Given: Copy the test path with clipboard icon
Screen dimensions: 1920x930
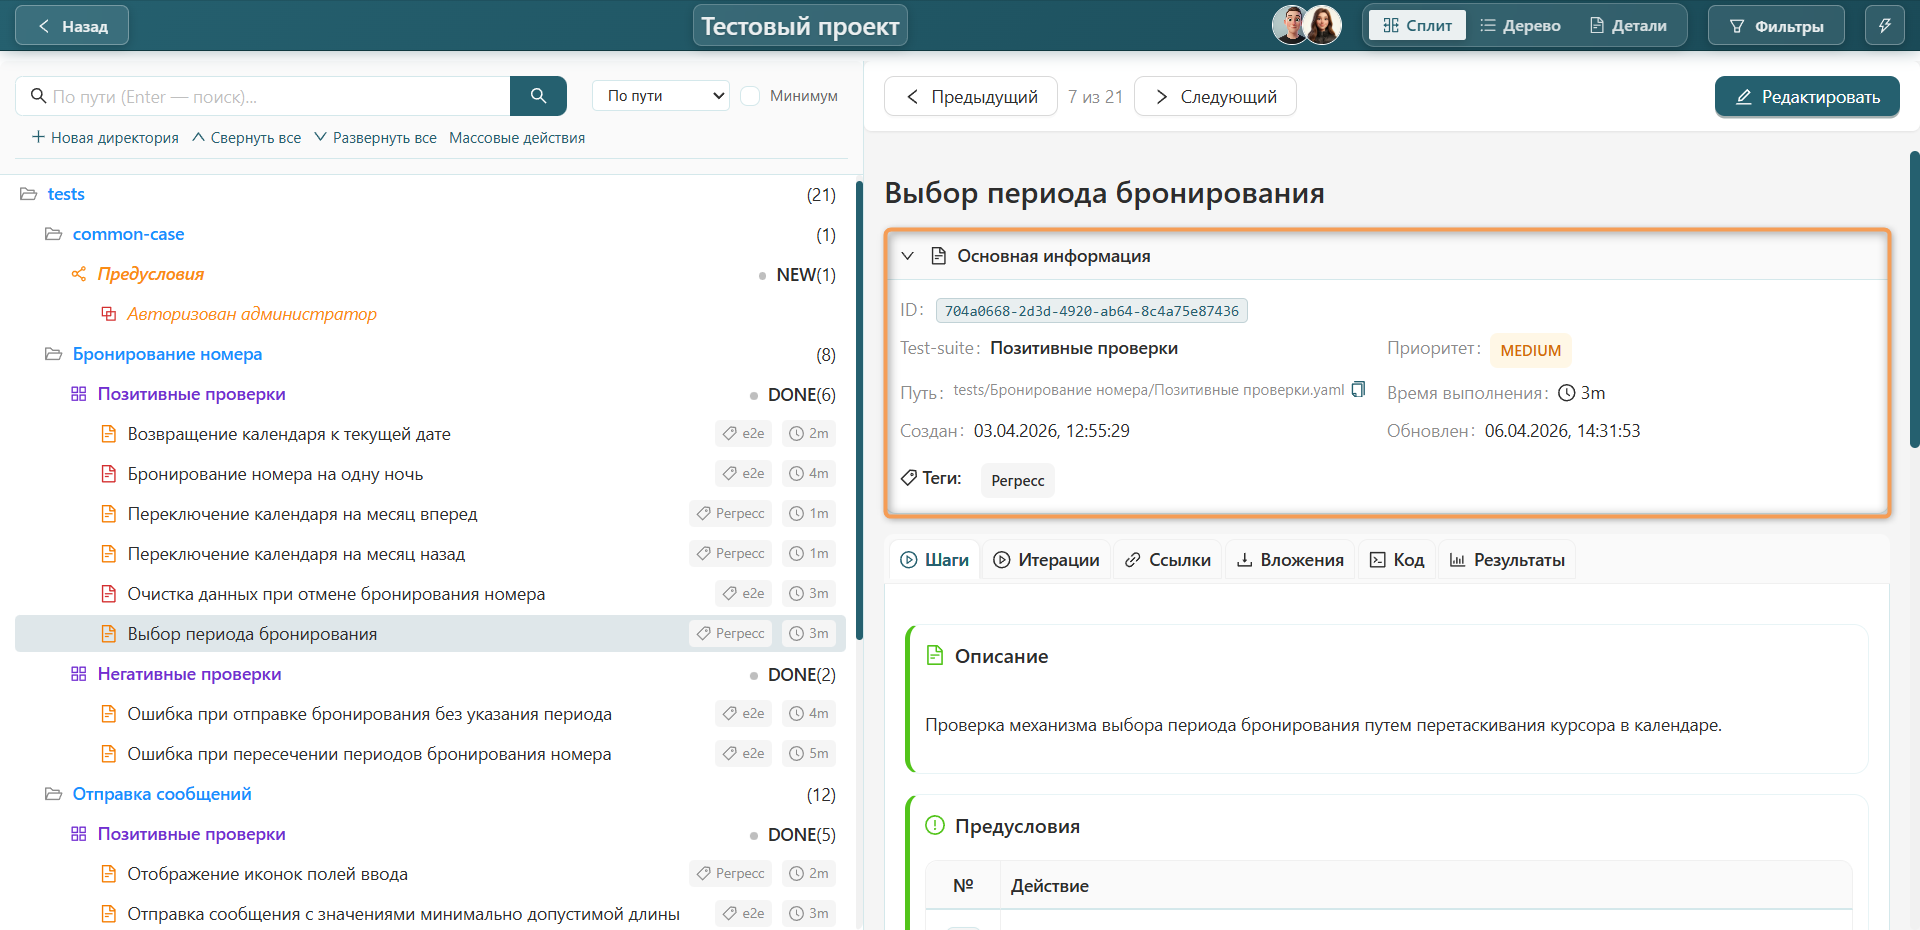Looking at the screenshot, I should [x=1358, y=389].
